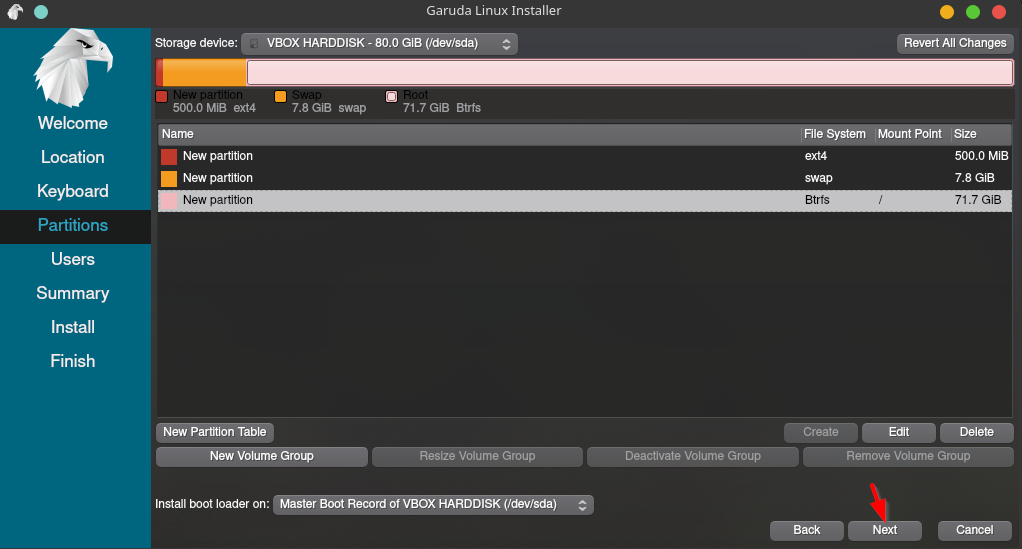Click the Garuda eagle icon in title bar
The image size is (1022, 549).
click(x=16, y=12)
